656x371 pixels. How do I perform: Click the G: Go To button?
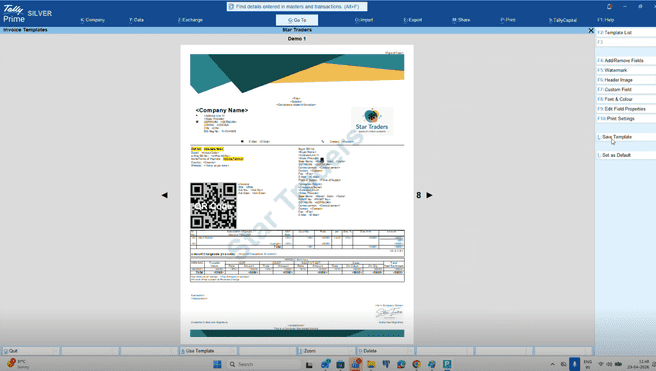(x=297, y=20)
